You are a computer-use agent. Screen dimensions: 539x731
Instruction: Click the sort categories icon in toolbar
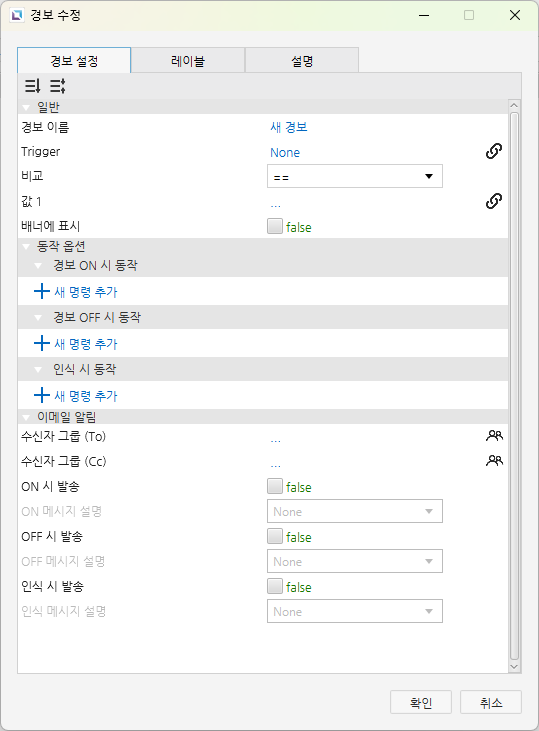(32, 86)
